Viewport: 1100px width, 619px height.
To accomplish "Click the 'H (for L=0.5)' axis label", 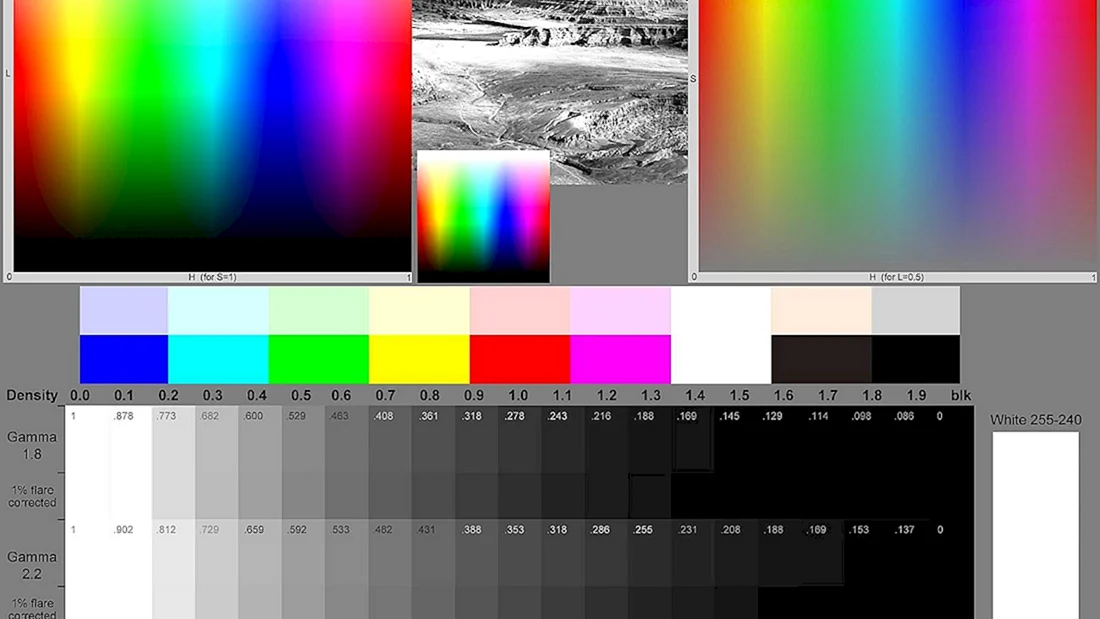I will tap(897, 277).
